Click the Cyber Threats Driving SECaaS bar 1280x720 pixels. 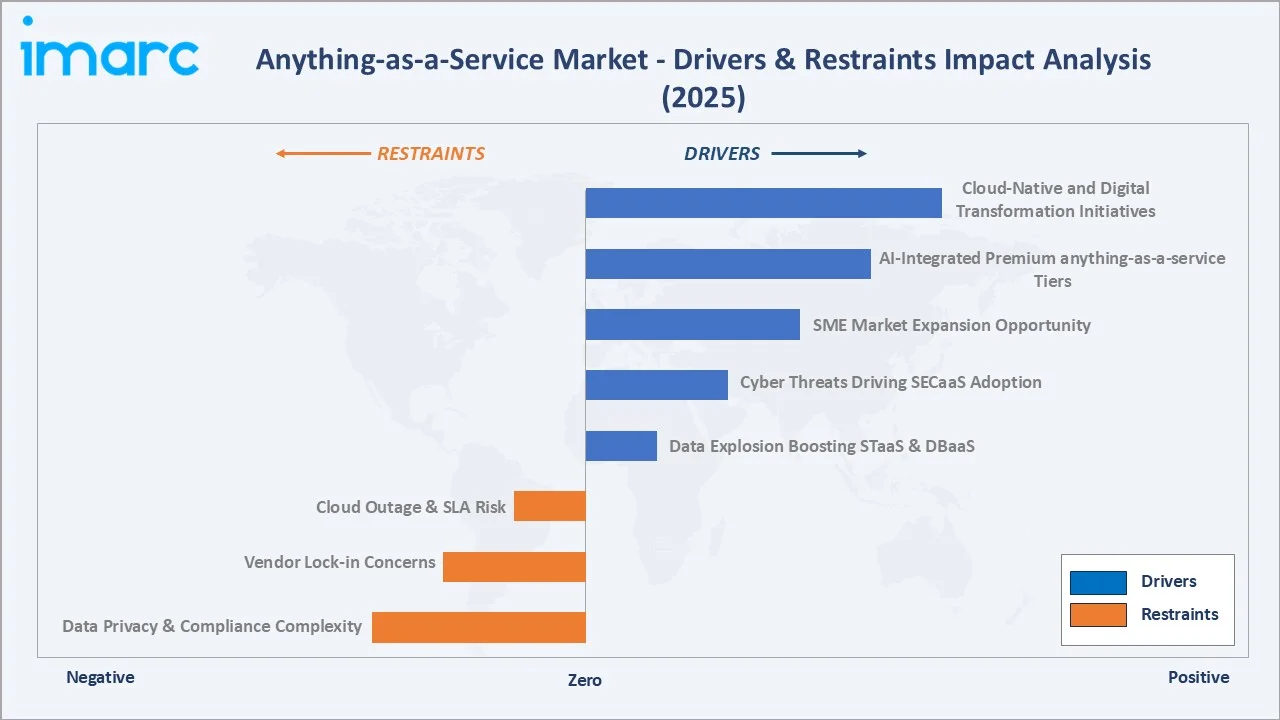click(656, 385)
